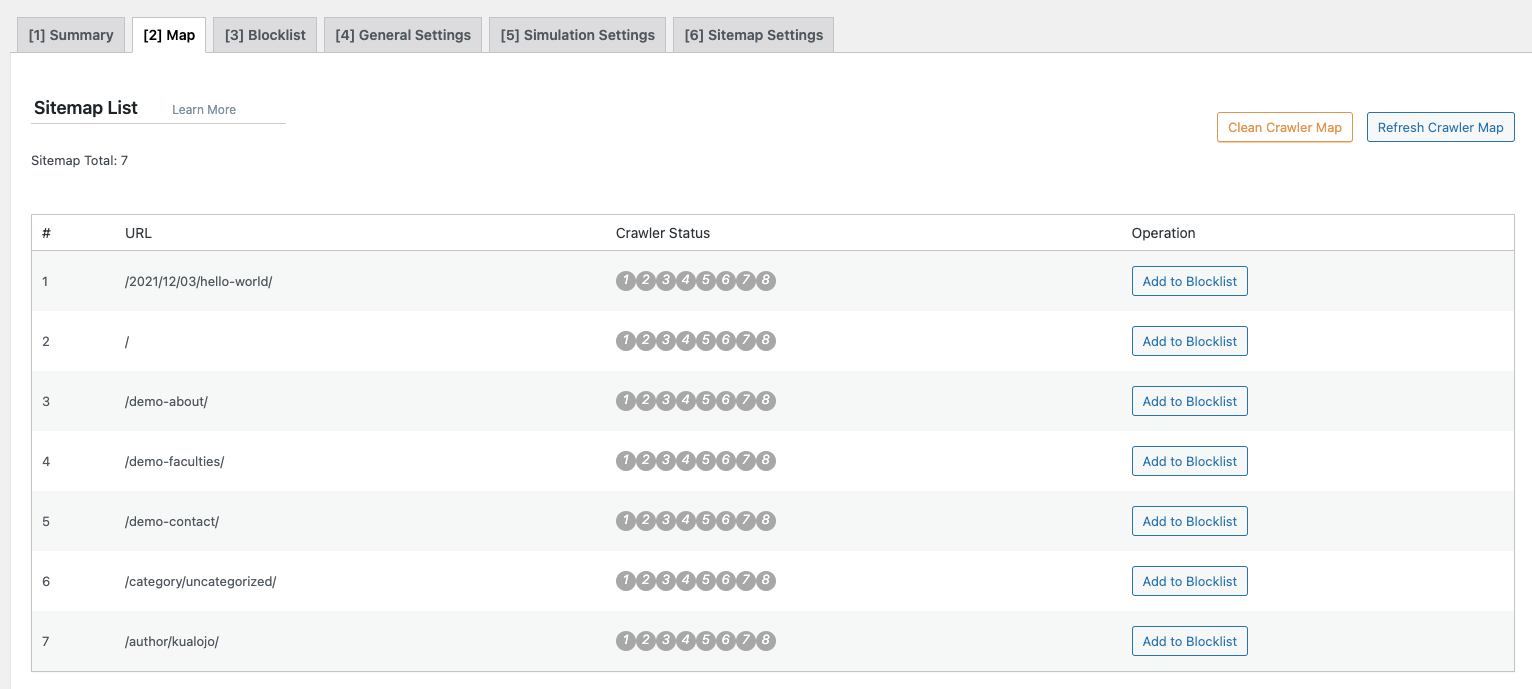Click the /2021/12/03/hello-world/ URL text
Viewport: 1532px width, 689px height.
click(199, 282)
